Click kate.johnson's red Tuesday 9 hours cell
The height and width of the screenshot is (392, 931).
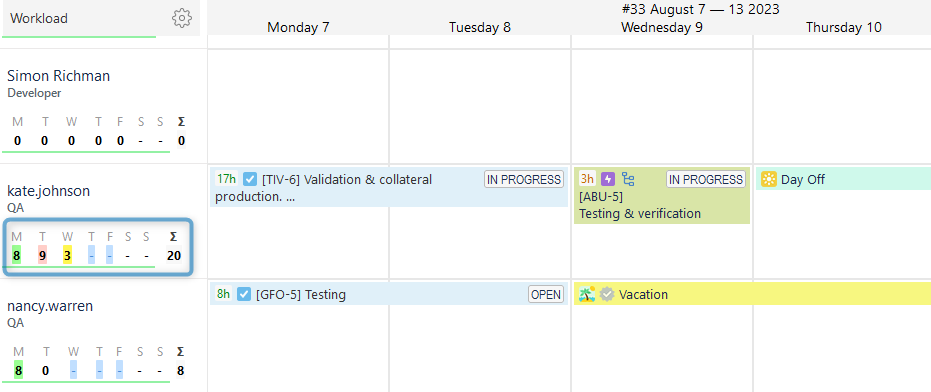42,255
